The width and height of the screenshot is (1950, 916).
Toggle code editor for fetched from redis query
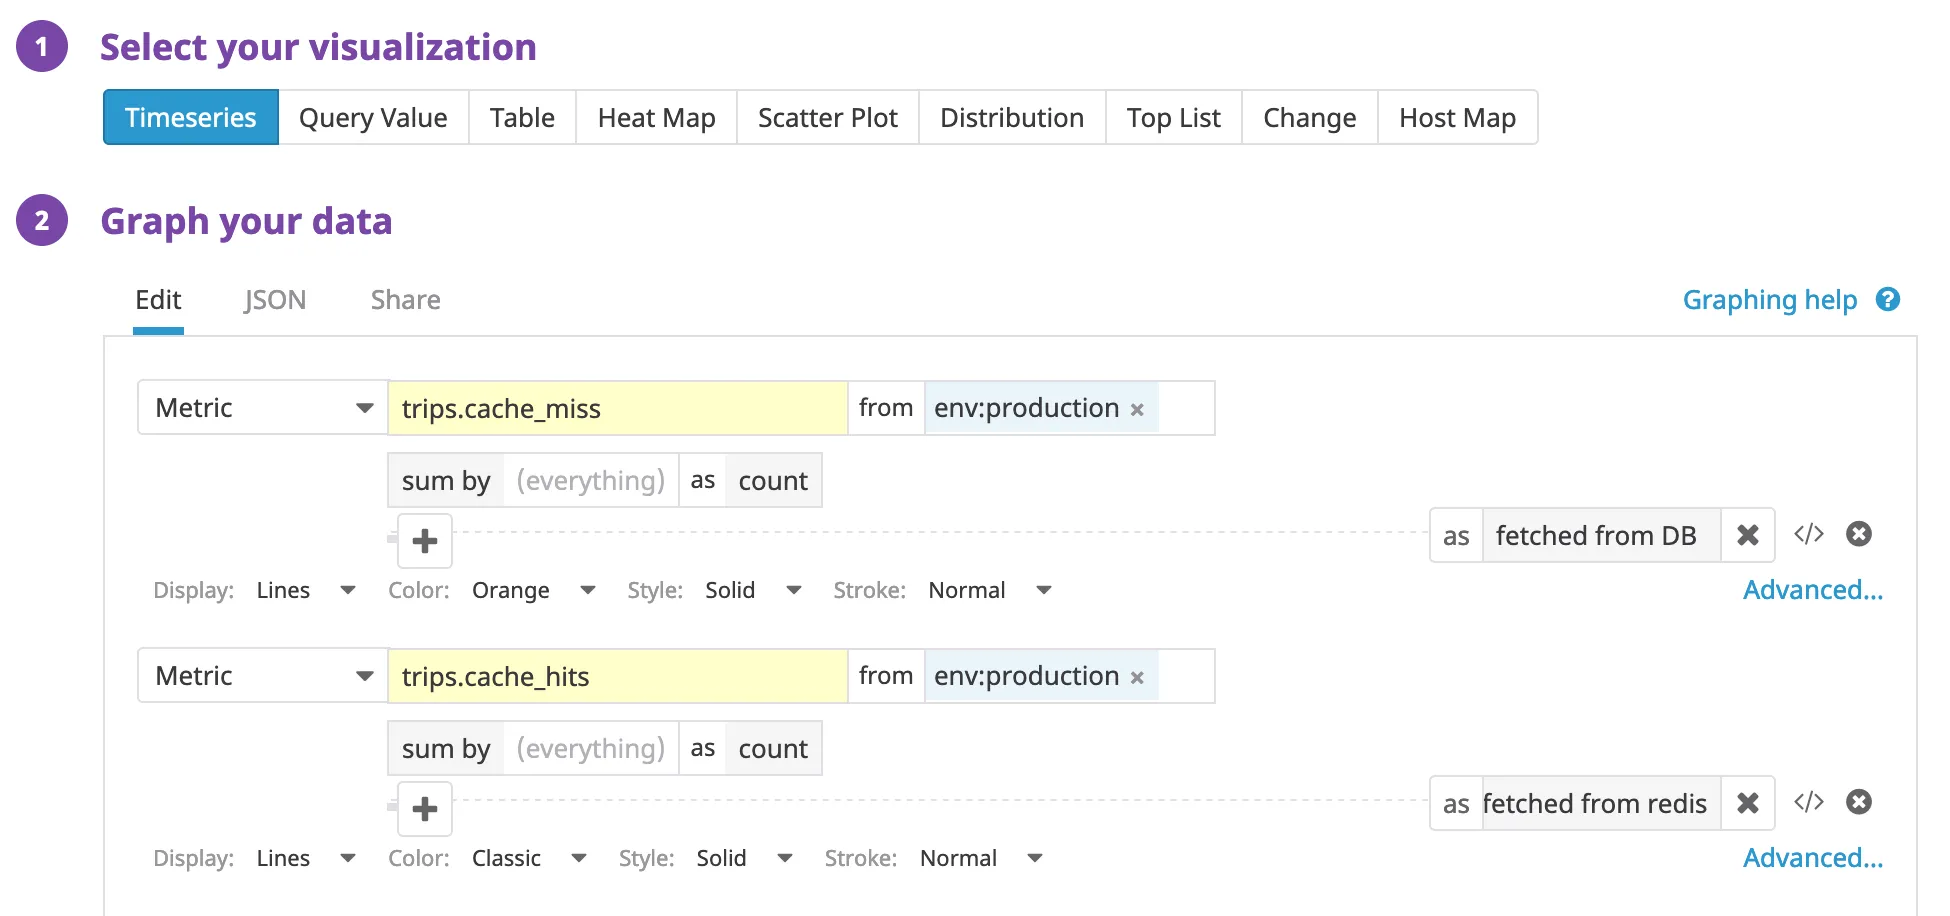[1809, 802]
